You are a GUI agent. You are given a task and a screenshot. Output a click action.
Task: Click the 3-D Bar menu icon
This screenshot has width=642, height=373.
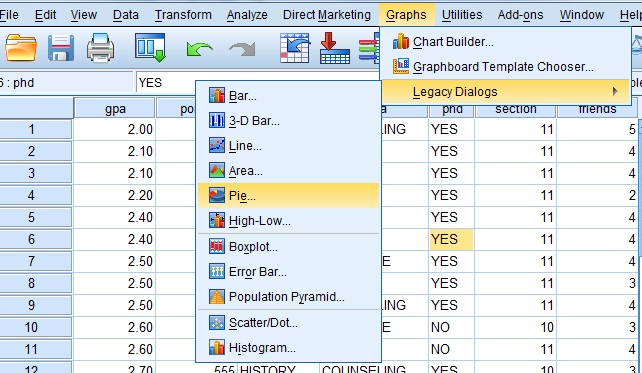[x=217, y=120]
